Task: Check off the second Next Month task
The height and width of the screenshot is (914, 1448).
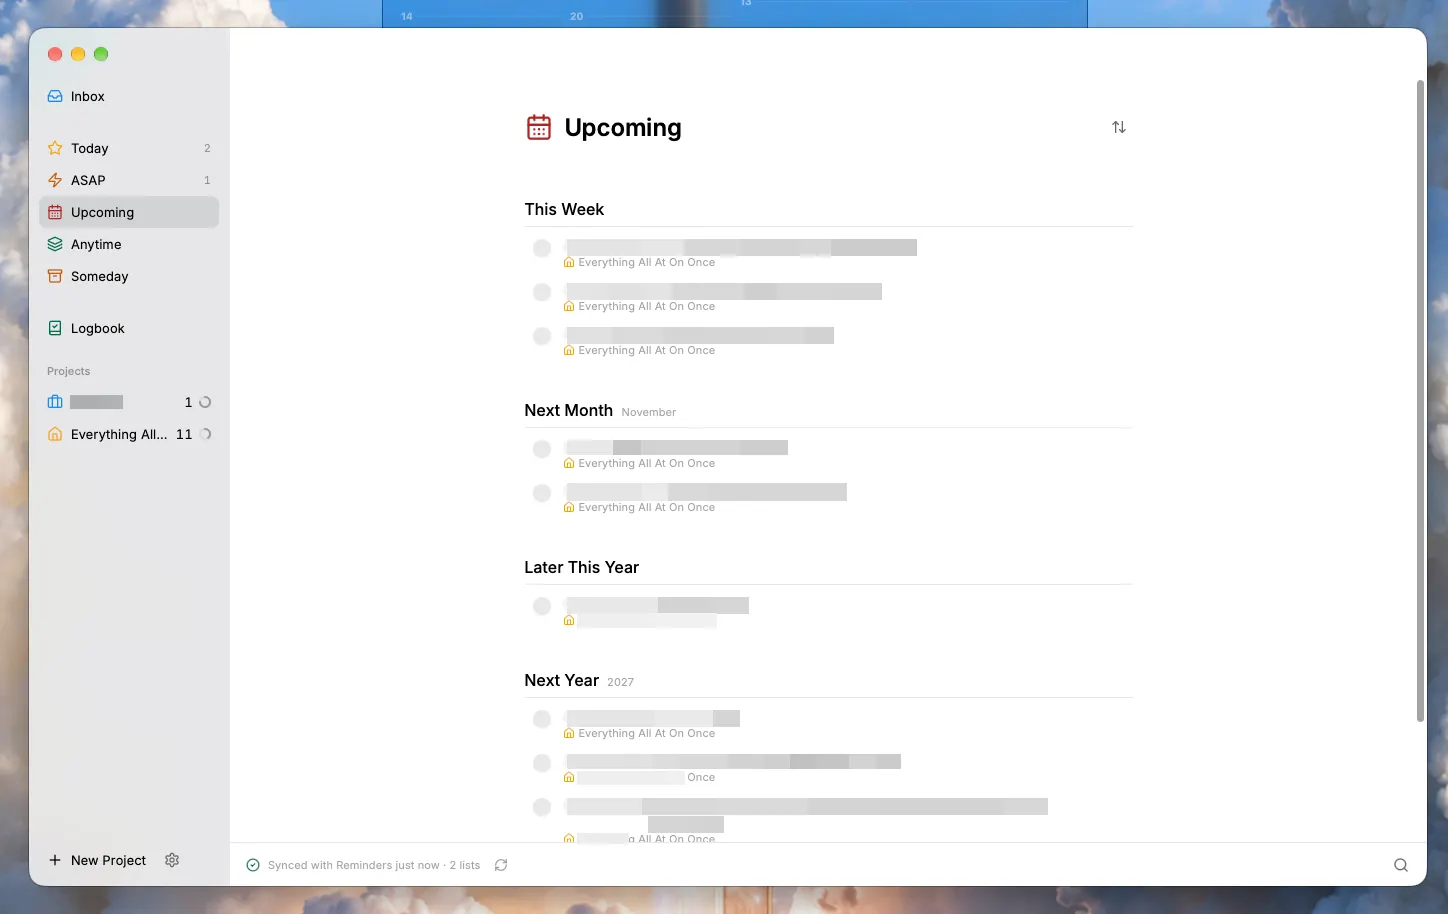Action: click(x=542, y=493)
